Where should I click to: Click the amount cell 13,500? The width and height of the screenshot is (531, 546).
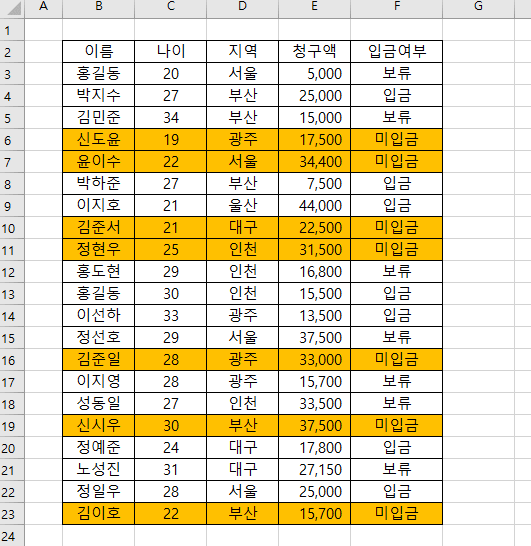point(315,315)
